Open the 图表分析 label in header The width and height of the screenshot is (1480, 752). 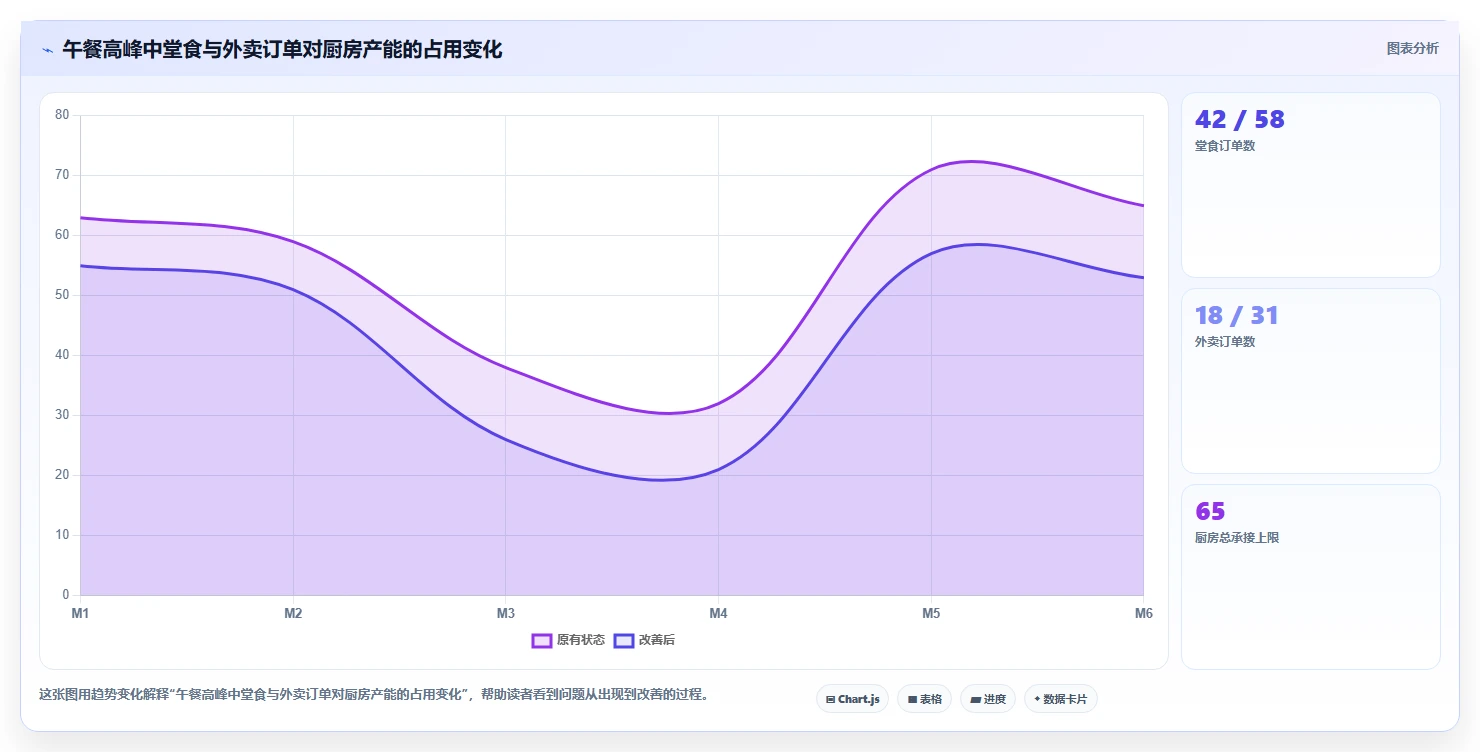pyautogui.click(x=1412, y=48)
